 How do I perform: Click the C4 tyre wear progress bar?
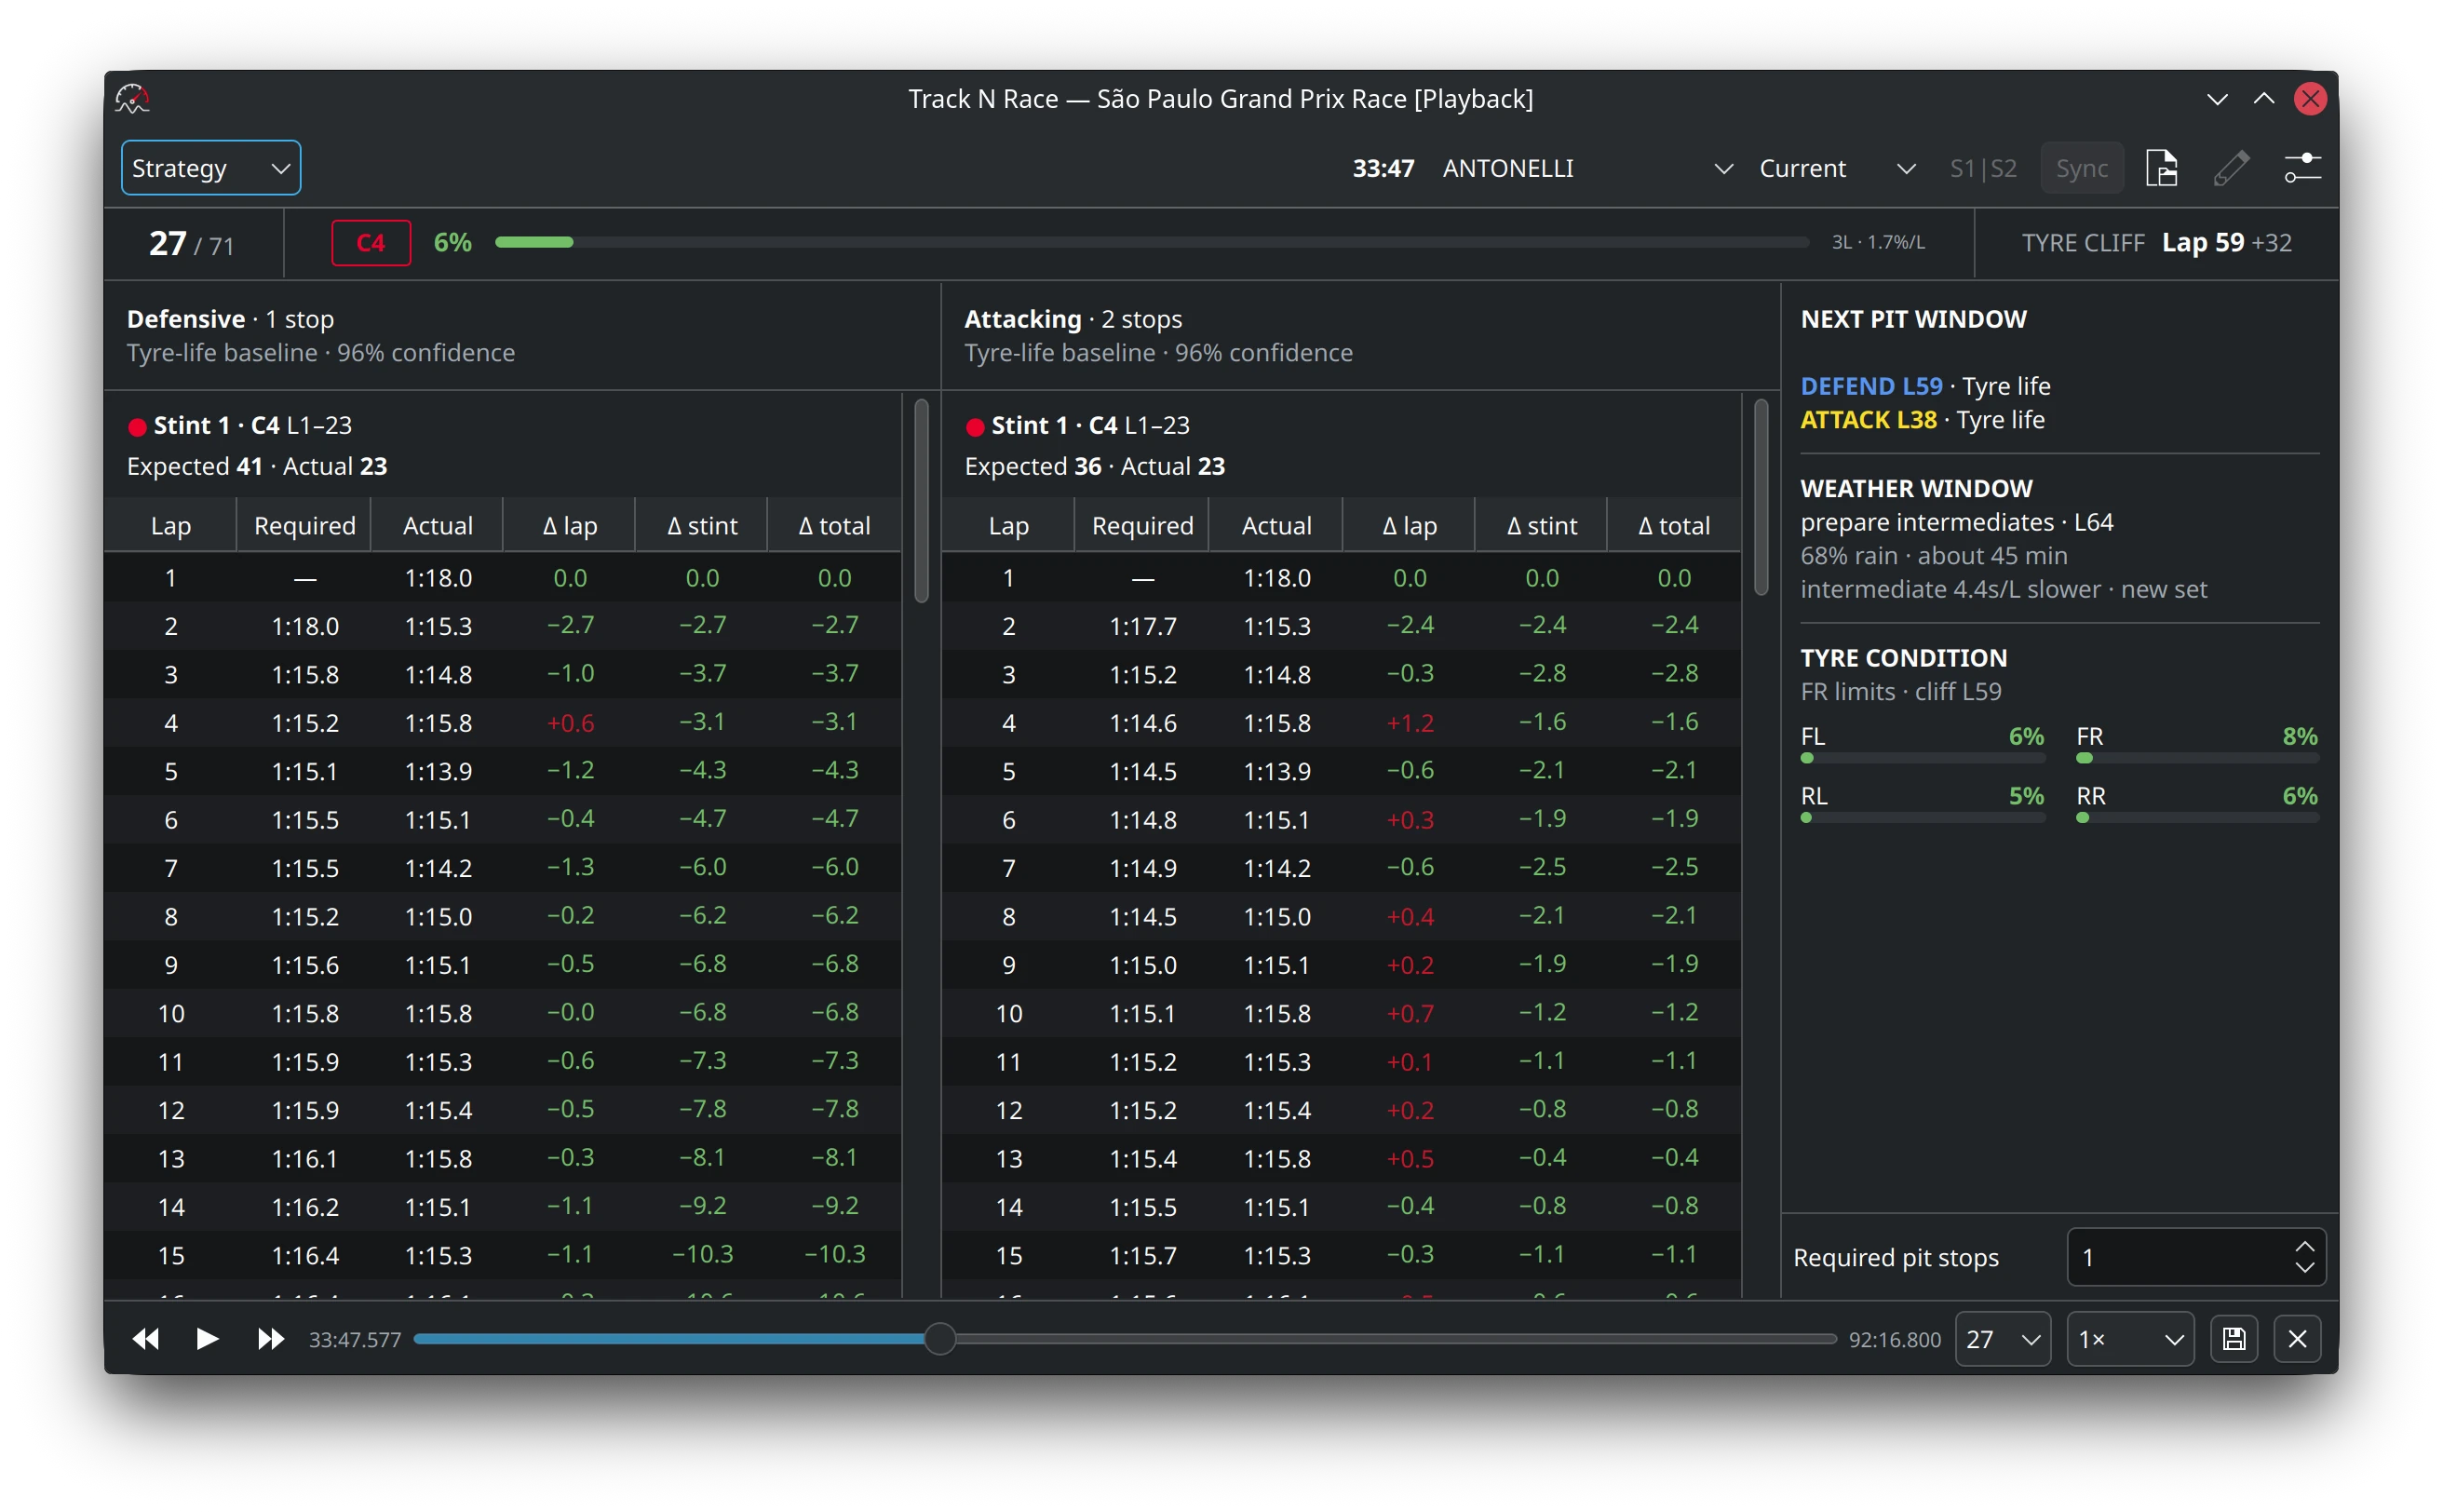pos(1152,242)
